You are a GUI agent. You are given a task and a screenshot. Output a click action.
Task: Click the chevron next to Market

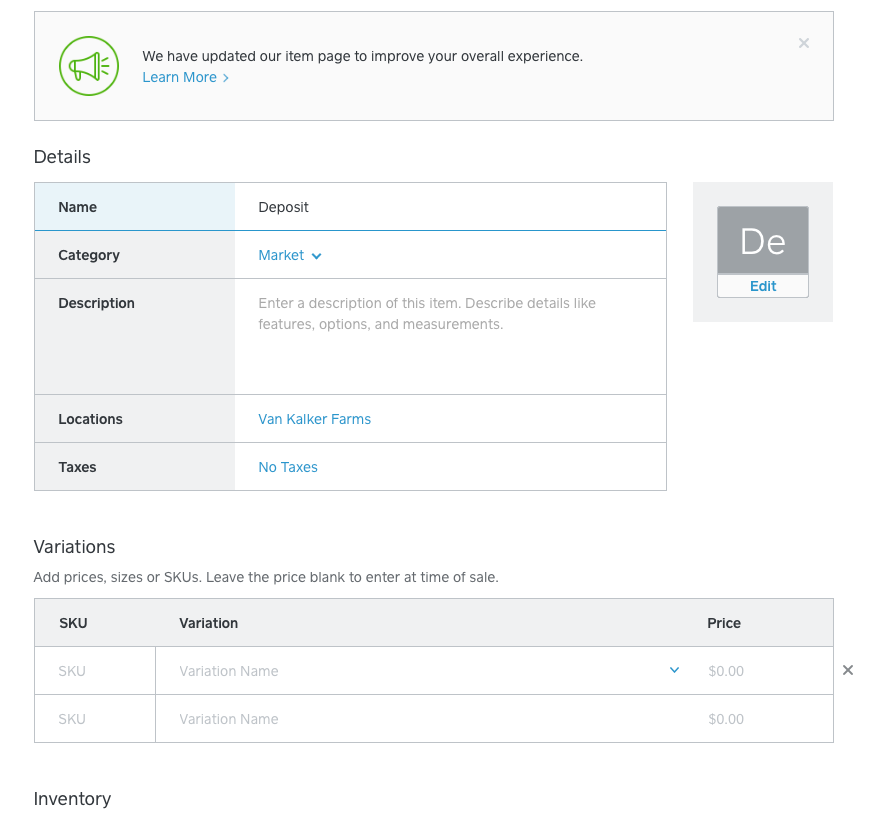317,256
